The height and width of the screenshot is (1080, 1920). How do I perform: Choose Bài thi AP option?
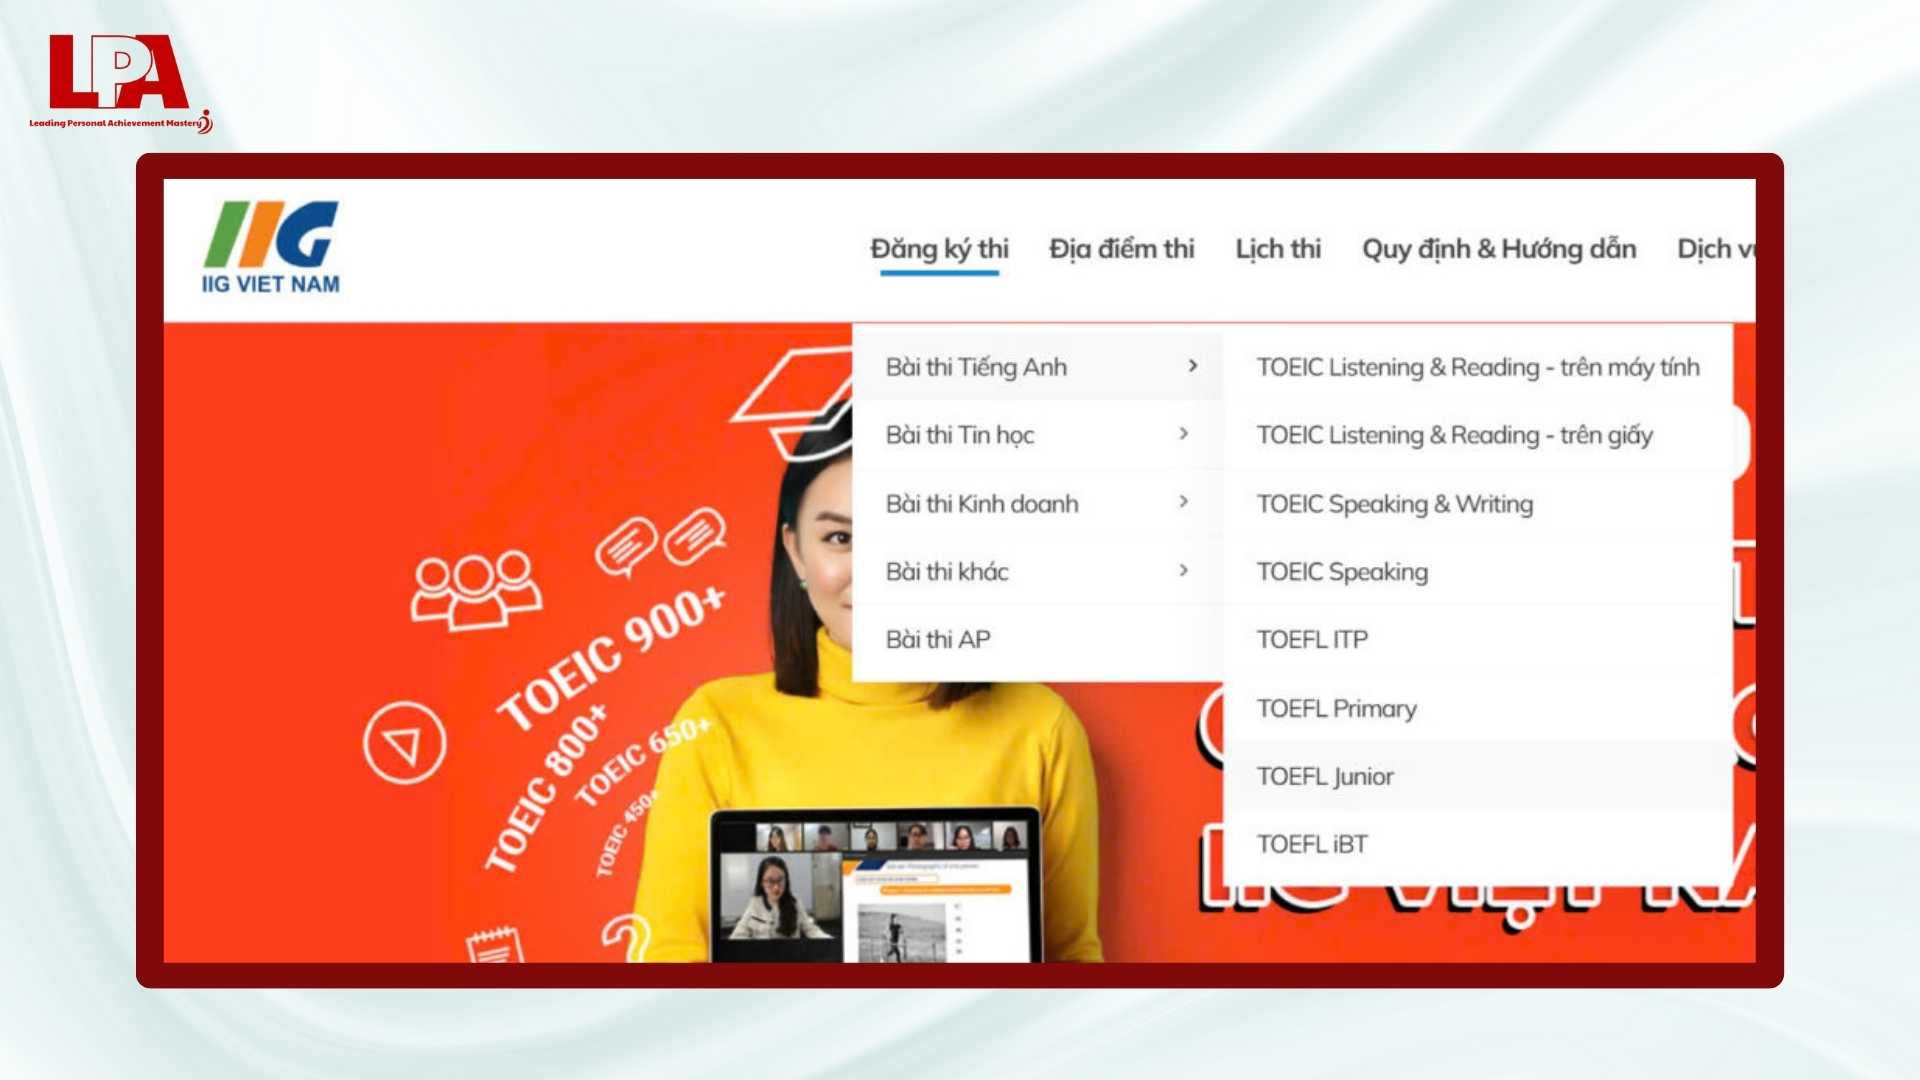tap(936, 639)
